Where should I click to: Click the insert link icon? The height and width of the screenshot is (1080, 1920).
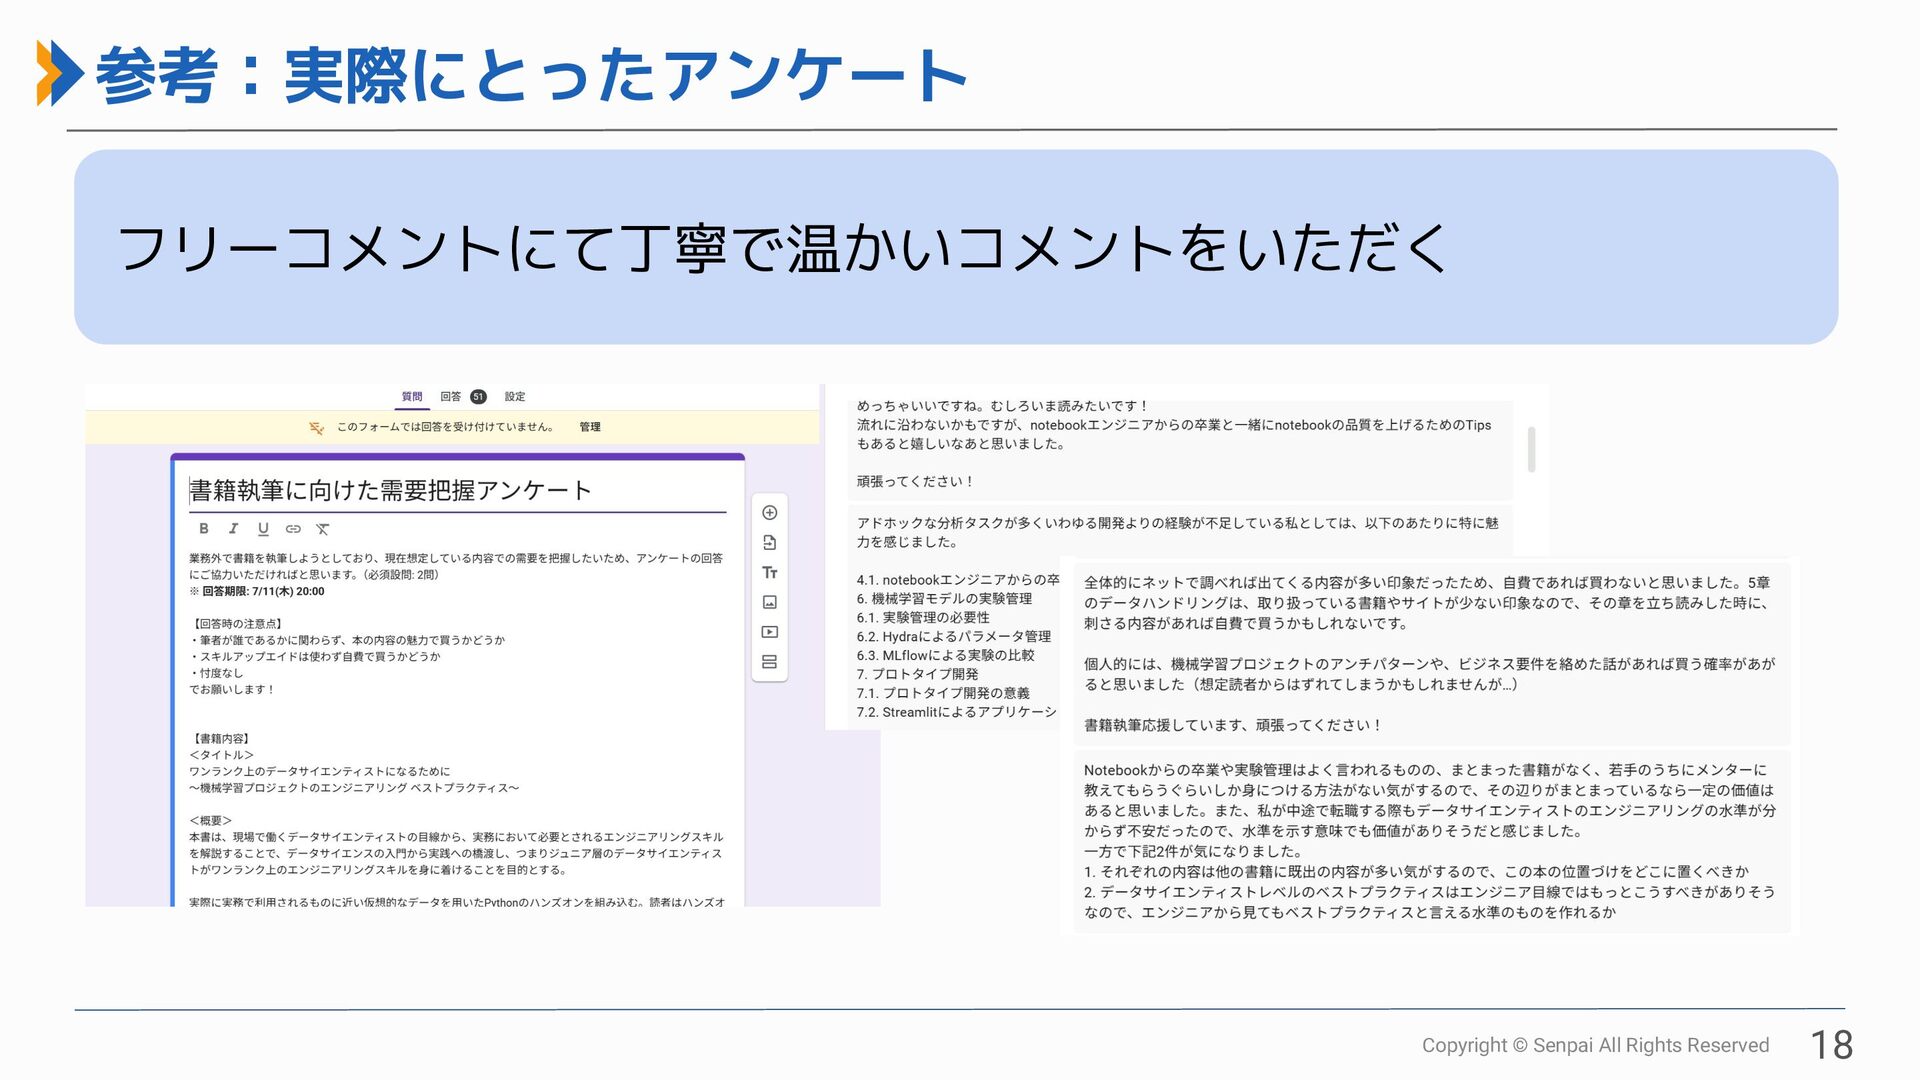coord(293,529)
